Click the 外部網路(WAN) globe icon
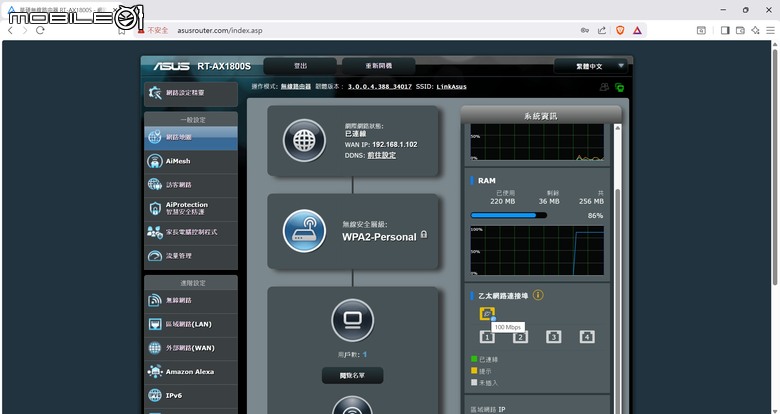780x414 pixels. (155, 348)
